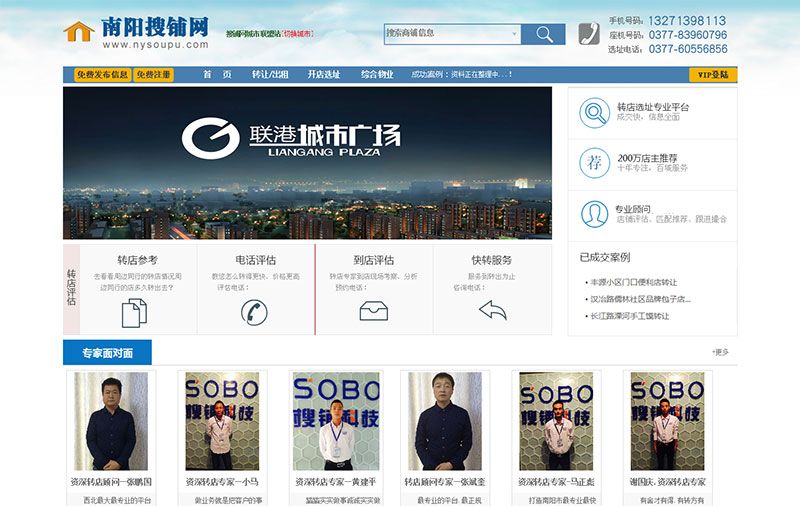
Task: Select the 专家面对面 tab
Action: (107, 352)
